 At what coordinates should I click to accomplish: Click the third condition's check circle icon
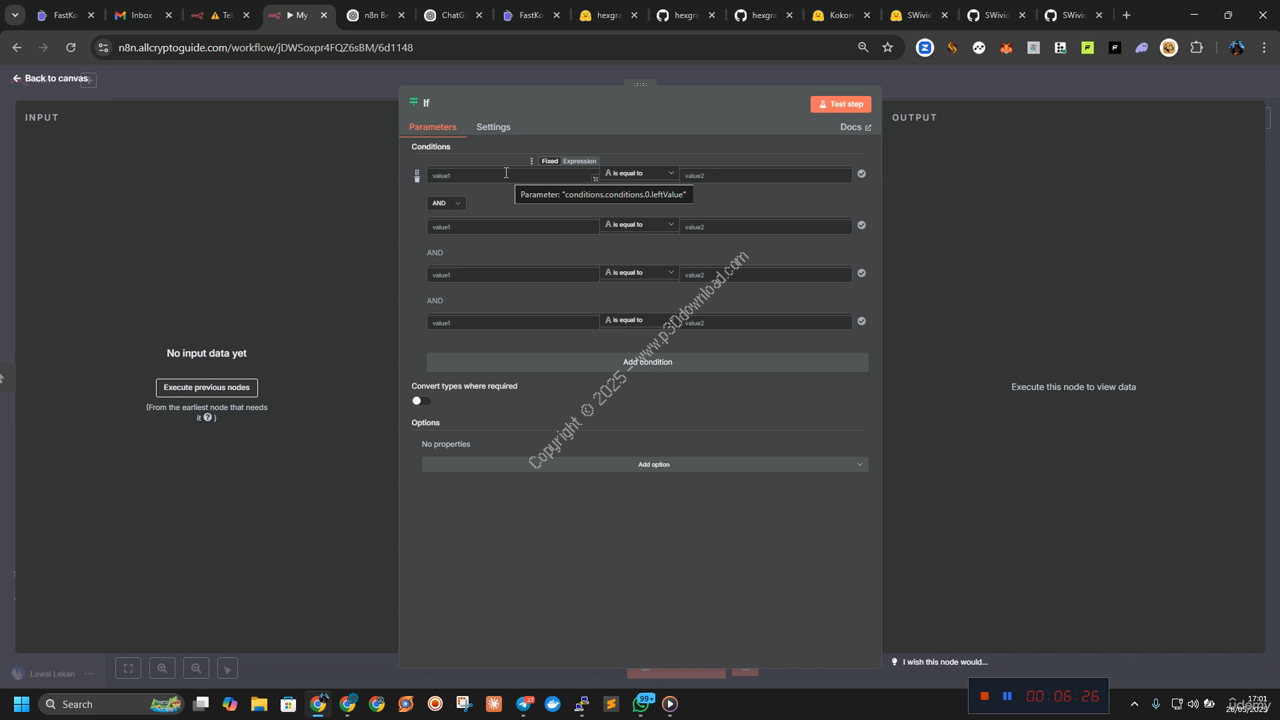(x=861, y=273)
